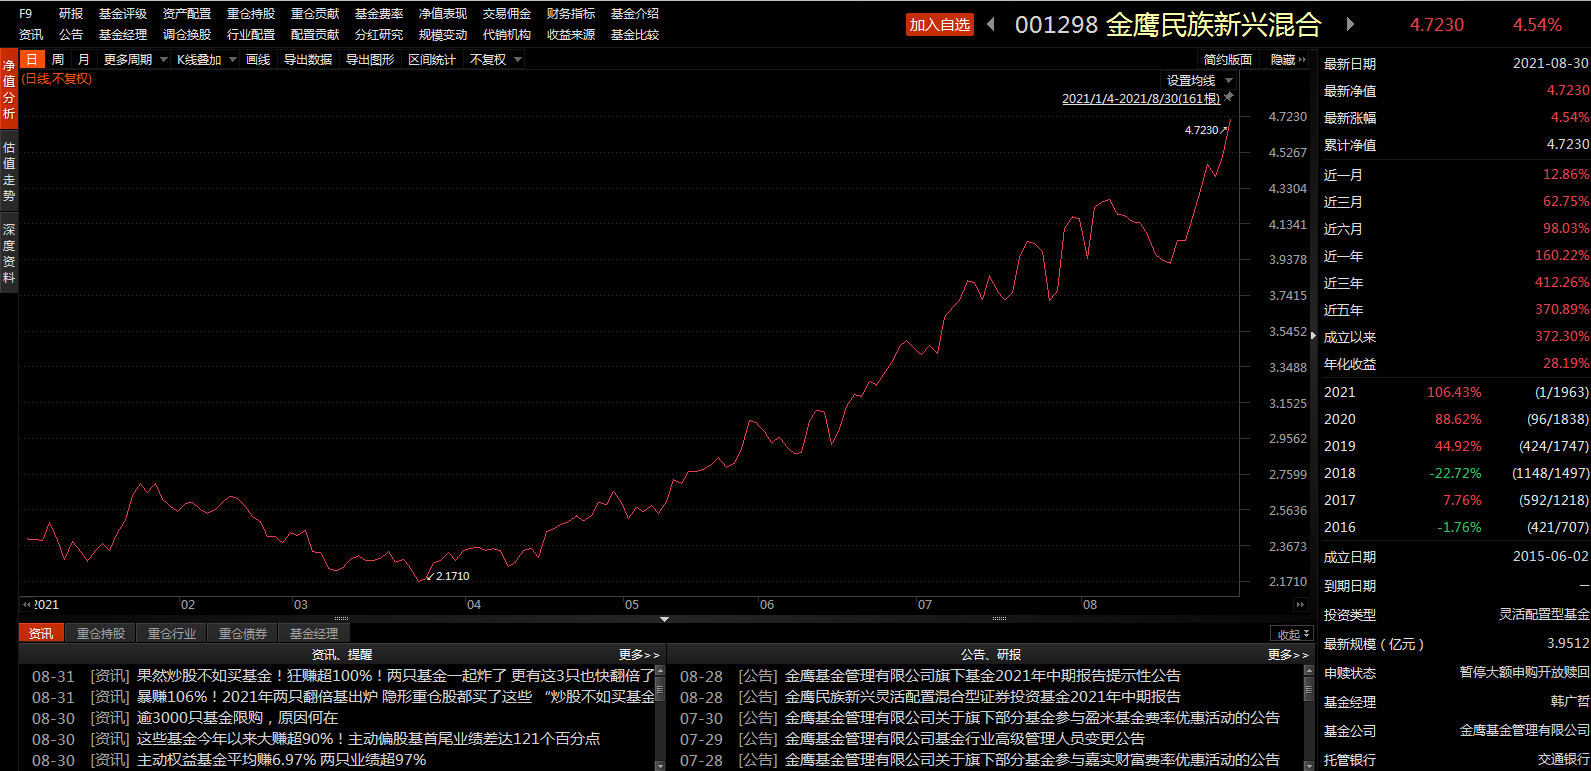Switch chart to monthly period (月)

tap(84, 60)
